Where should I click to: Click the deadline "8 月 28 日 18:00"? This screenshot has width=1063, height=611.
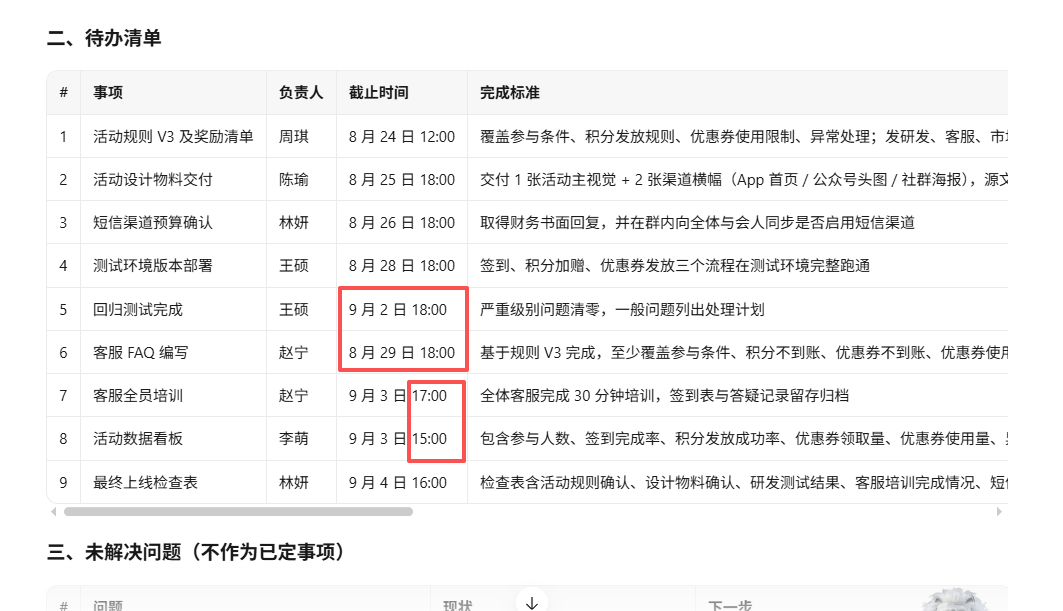tap(402, 266)
